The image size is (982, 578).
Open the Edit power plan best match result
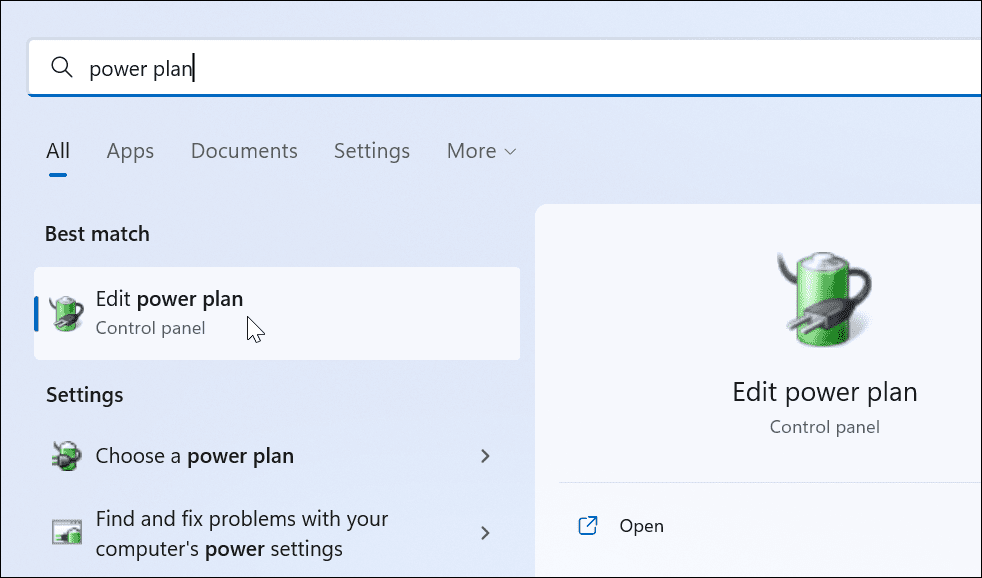(x=276, y=312)
